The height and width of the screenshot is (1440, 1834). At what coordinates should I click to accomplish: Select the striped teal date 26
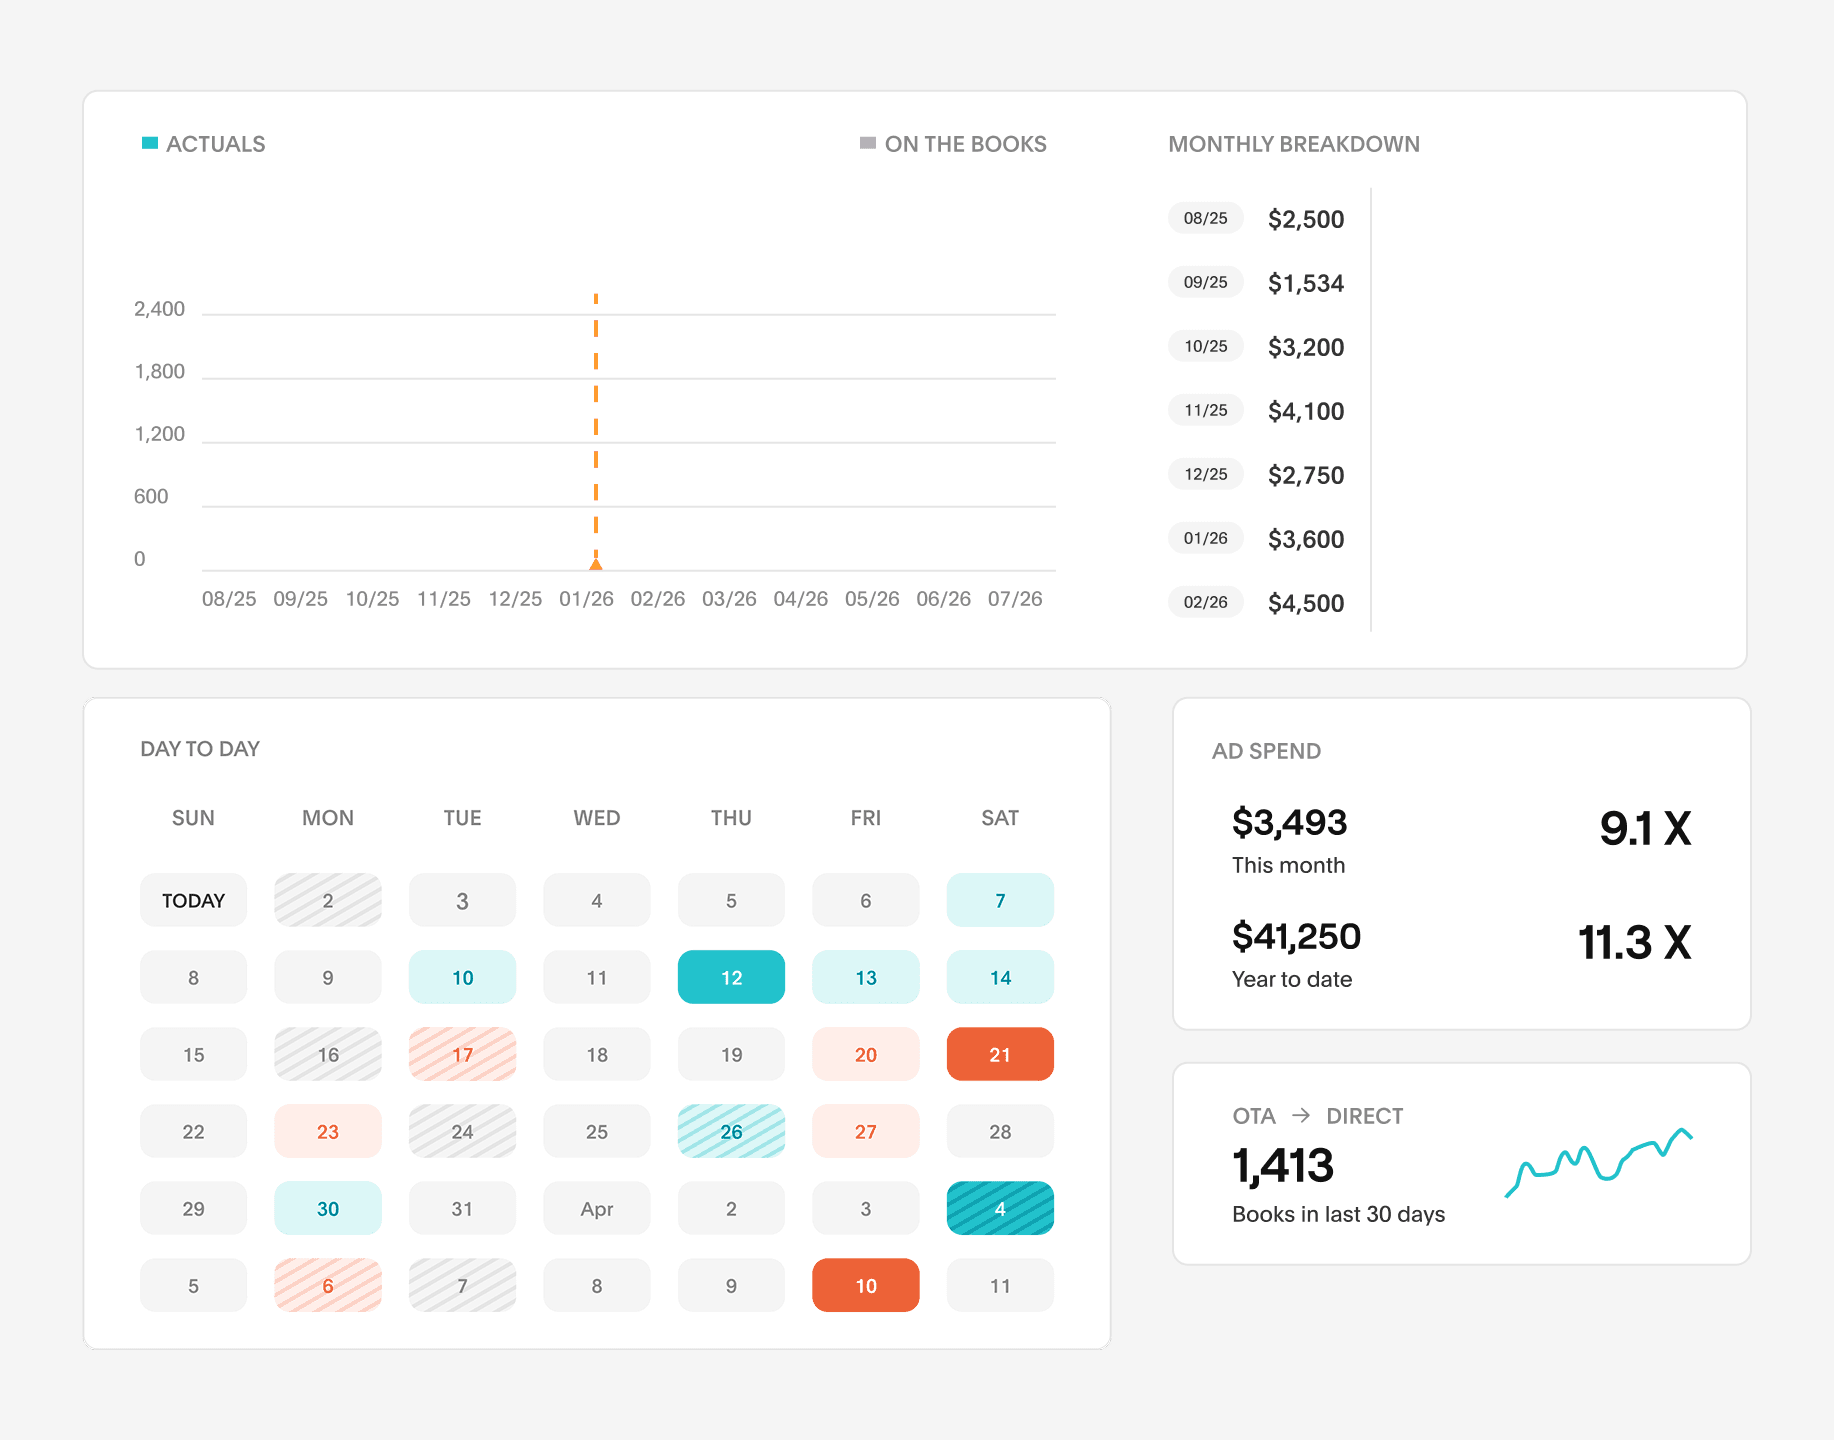731,1131
